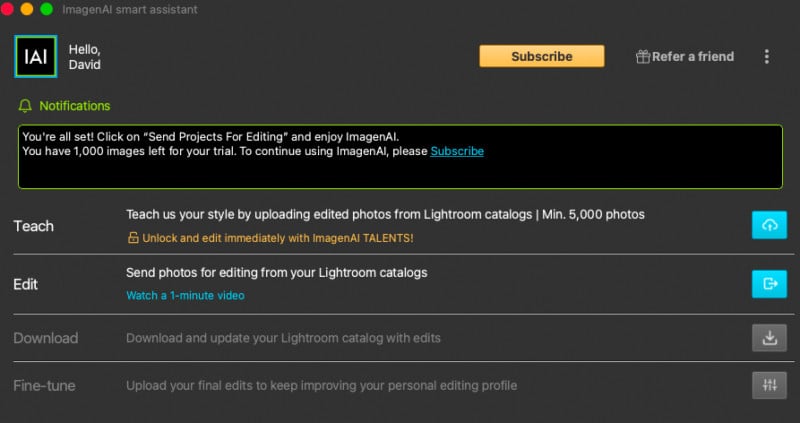The height and width of the screenshot is (423, 800).
Task: Click inside the black notifications message box
Action: coord(400,157)
